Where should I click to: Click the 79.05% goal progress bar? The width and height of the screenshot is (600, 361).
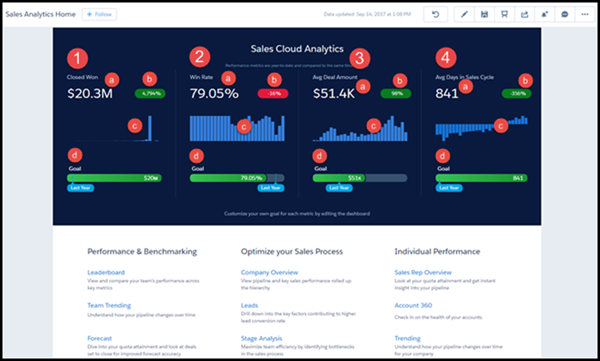(x=237, y=178)
